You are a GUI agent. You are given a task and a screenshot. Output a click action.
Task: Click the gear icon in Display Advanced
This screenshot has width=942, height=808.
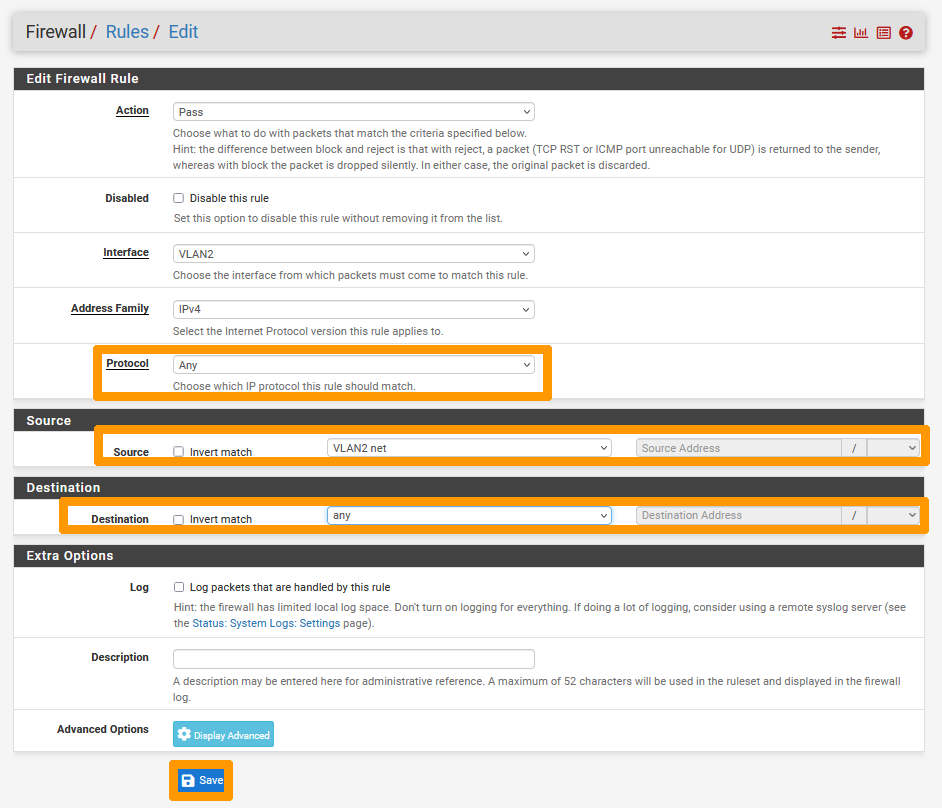pos(184,735)
